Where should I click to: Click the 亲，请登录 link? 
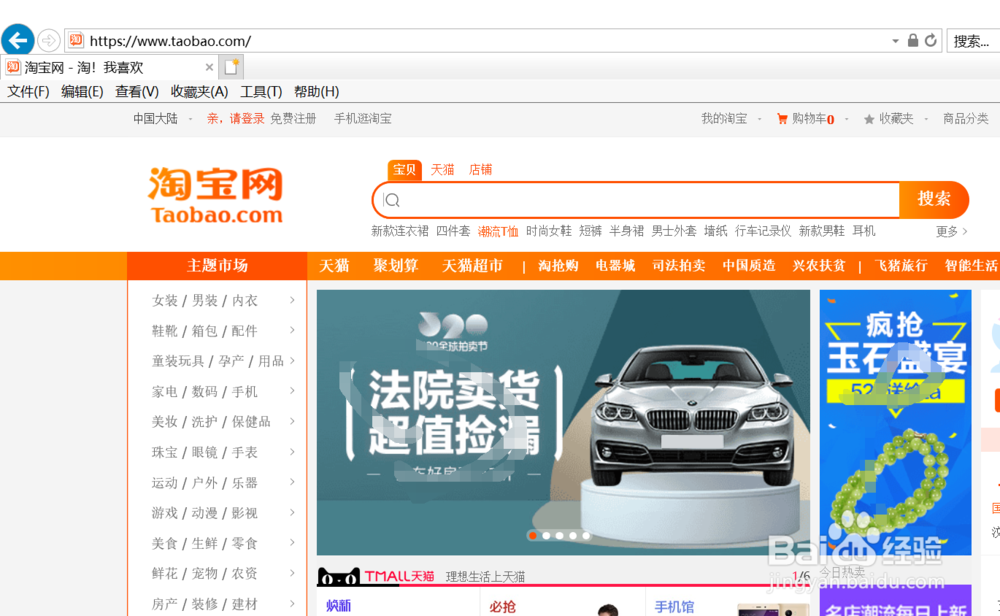point(235,119)
